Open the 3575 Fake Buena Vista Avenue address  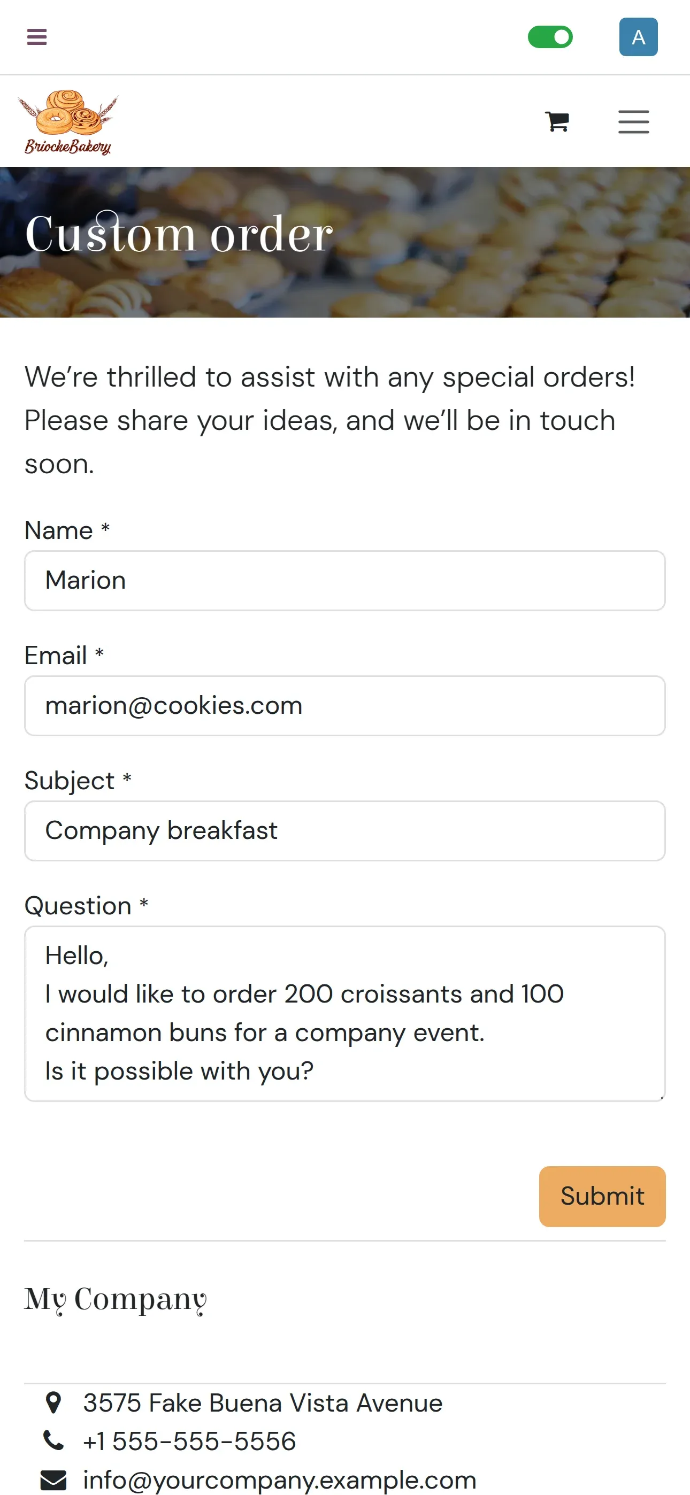tap(262, 1403)
